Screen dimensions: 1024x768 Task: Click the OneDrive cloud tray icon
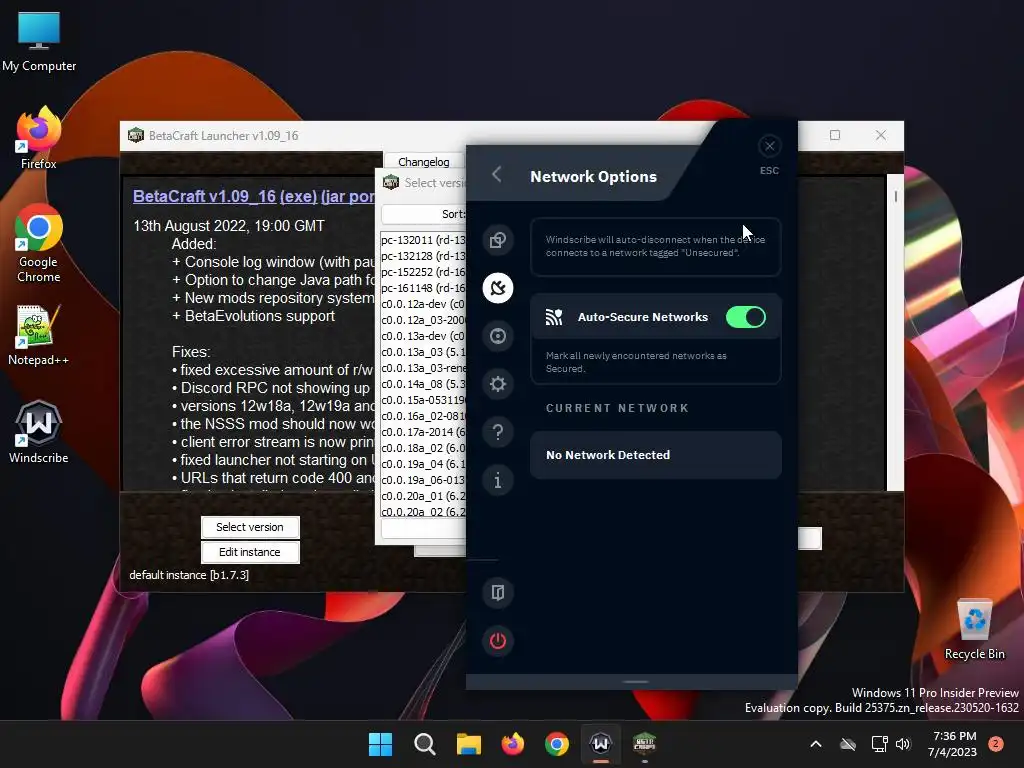(848, 744)
